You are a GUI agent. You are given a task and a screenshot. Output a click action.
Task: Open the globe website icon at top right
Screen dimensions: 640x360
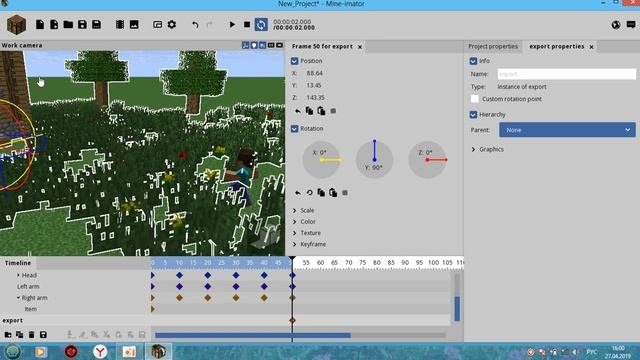pyautogui.click(x=616, y=25)
